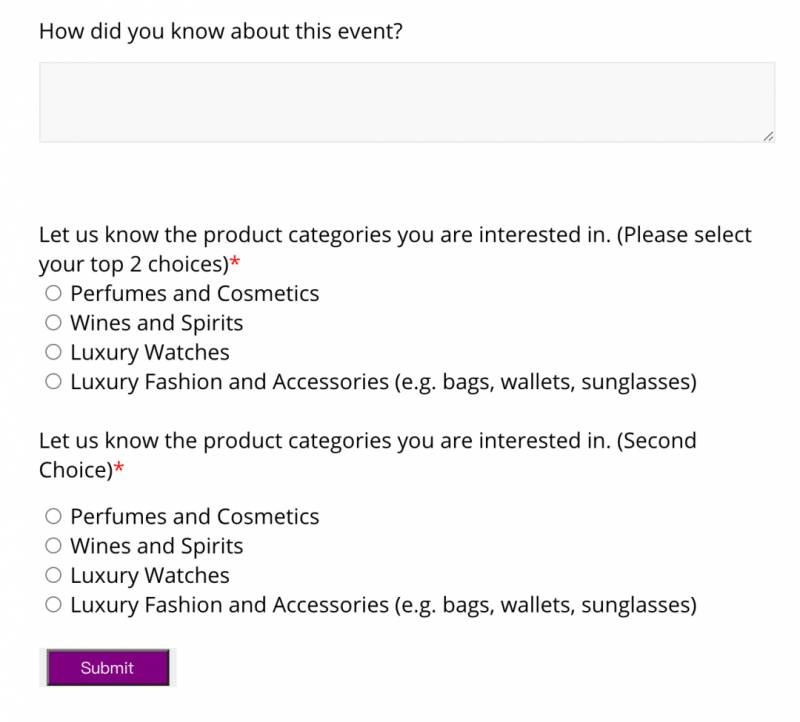The image size is (800, 722).
Task: Click Second Choice 'Perfumes and Cosmetics' label text
Action: click(x=195, y=517)
